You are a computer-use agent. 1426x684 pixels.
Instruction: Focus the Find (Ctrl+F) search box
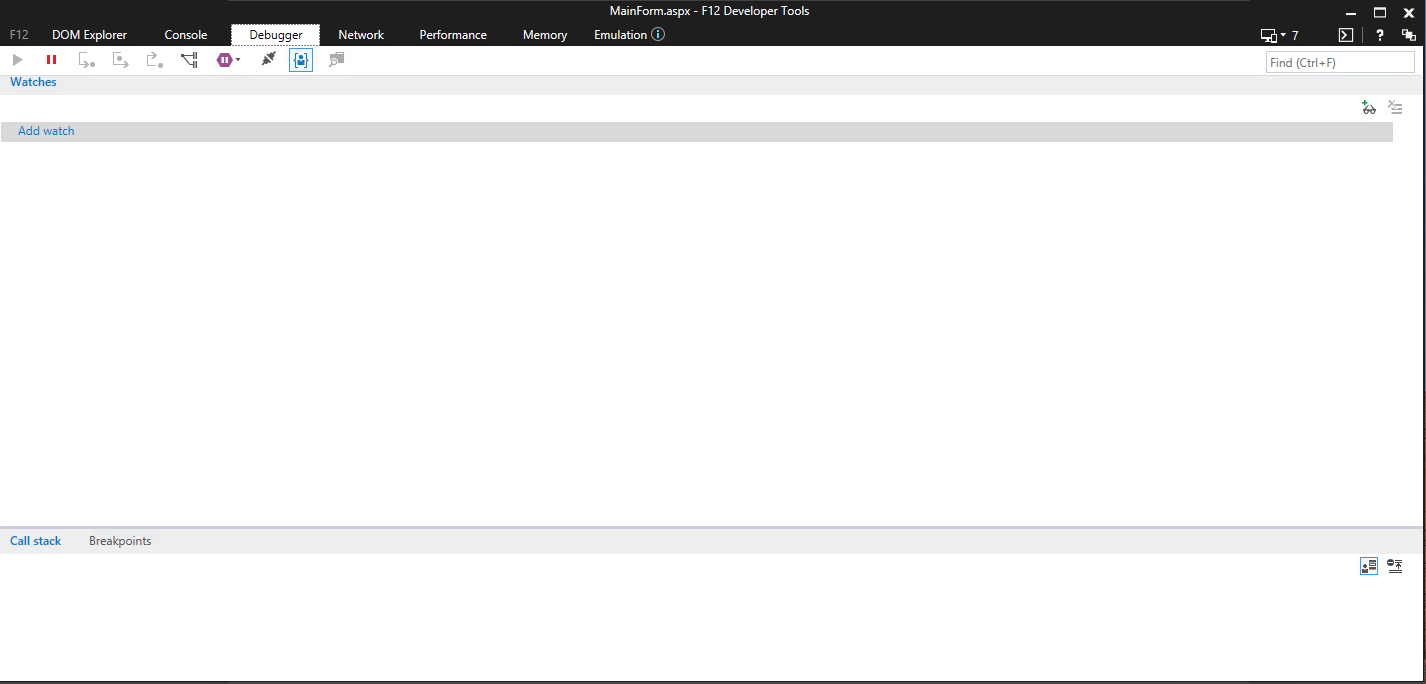point(1340,62)
